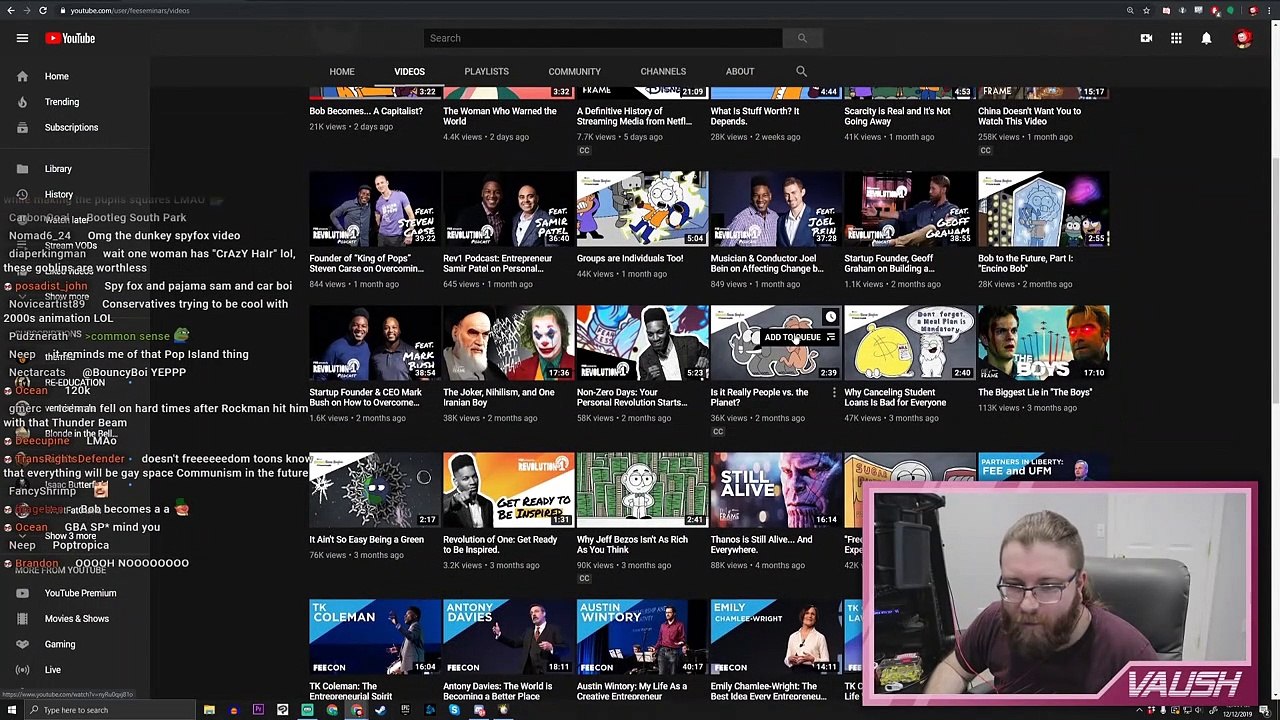The image size is (1280, 720).
Task: Play the Antony Davies FEEcon thumbnail
Action: 509,637
